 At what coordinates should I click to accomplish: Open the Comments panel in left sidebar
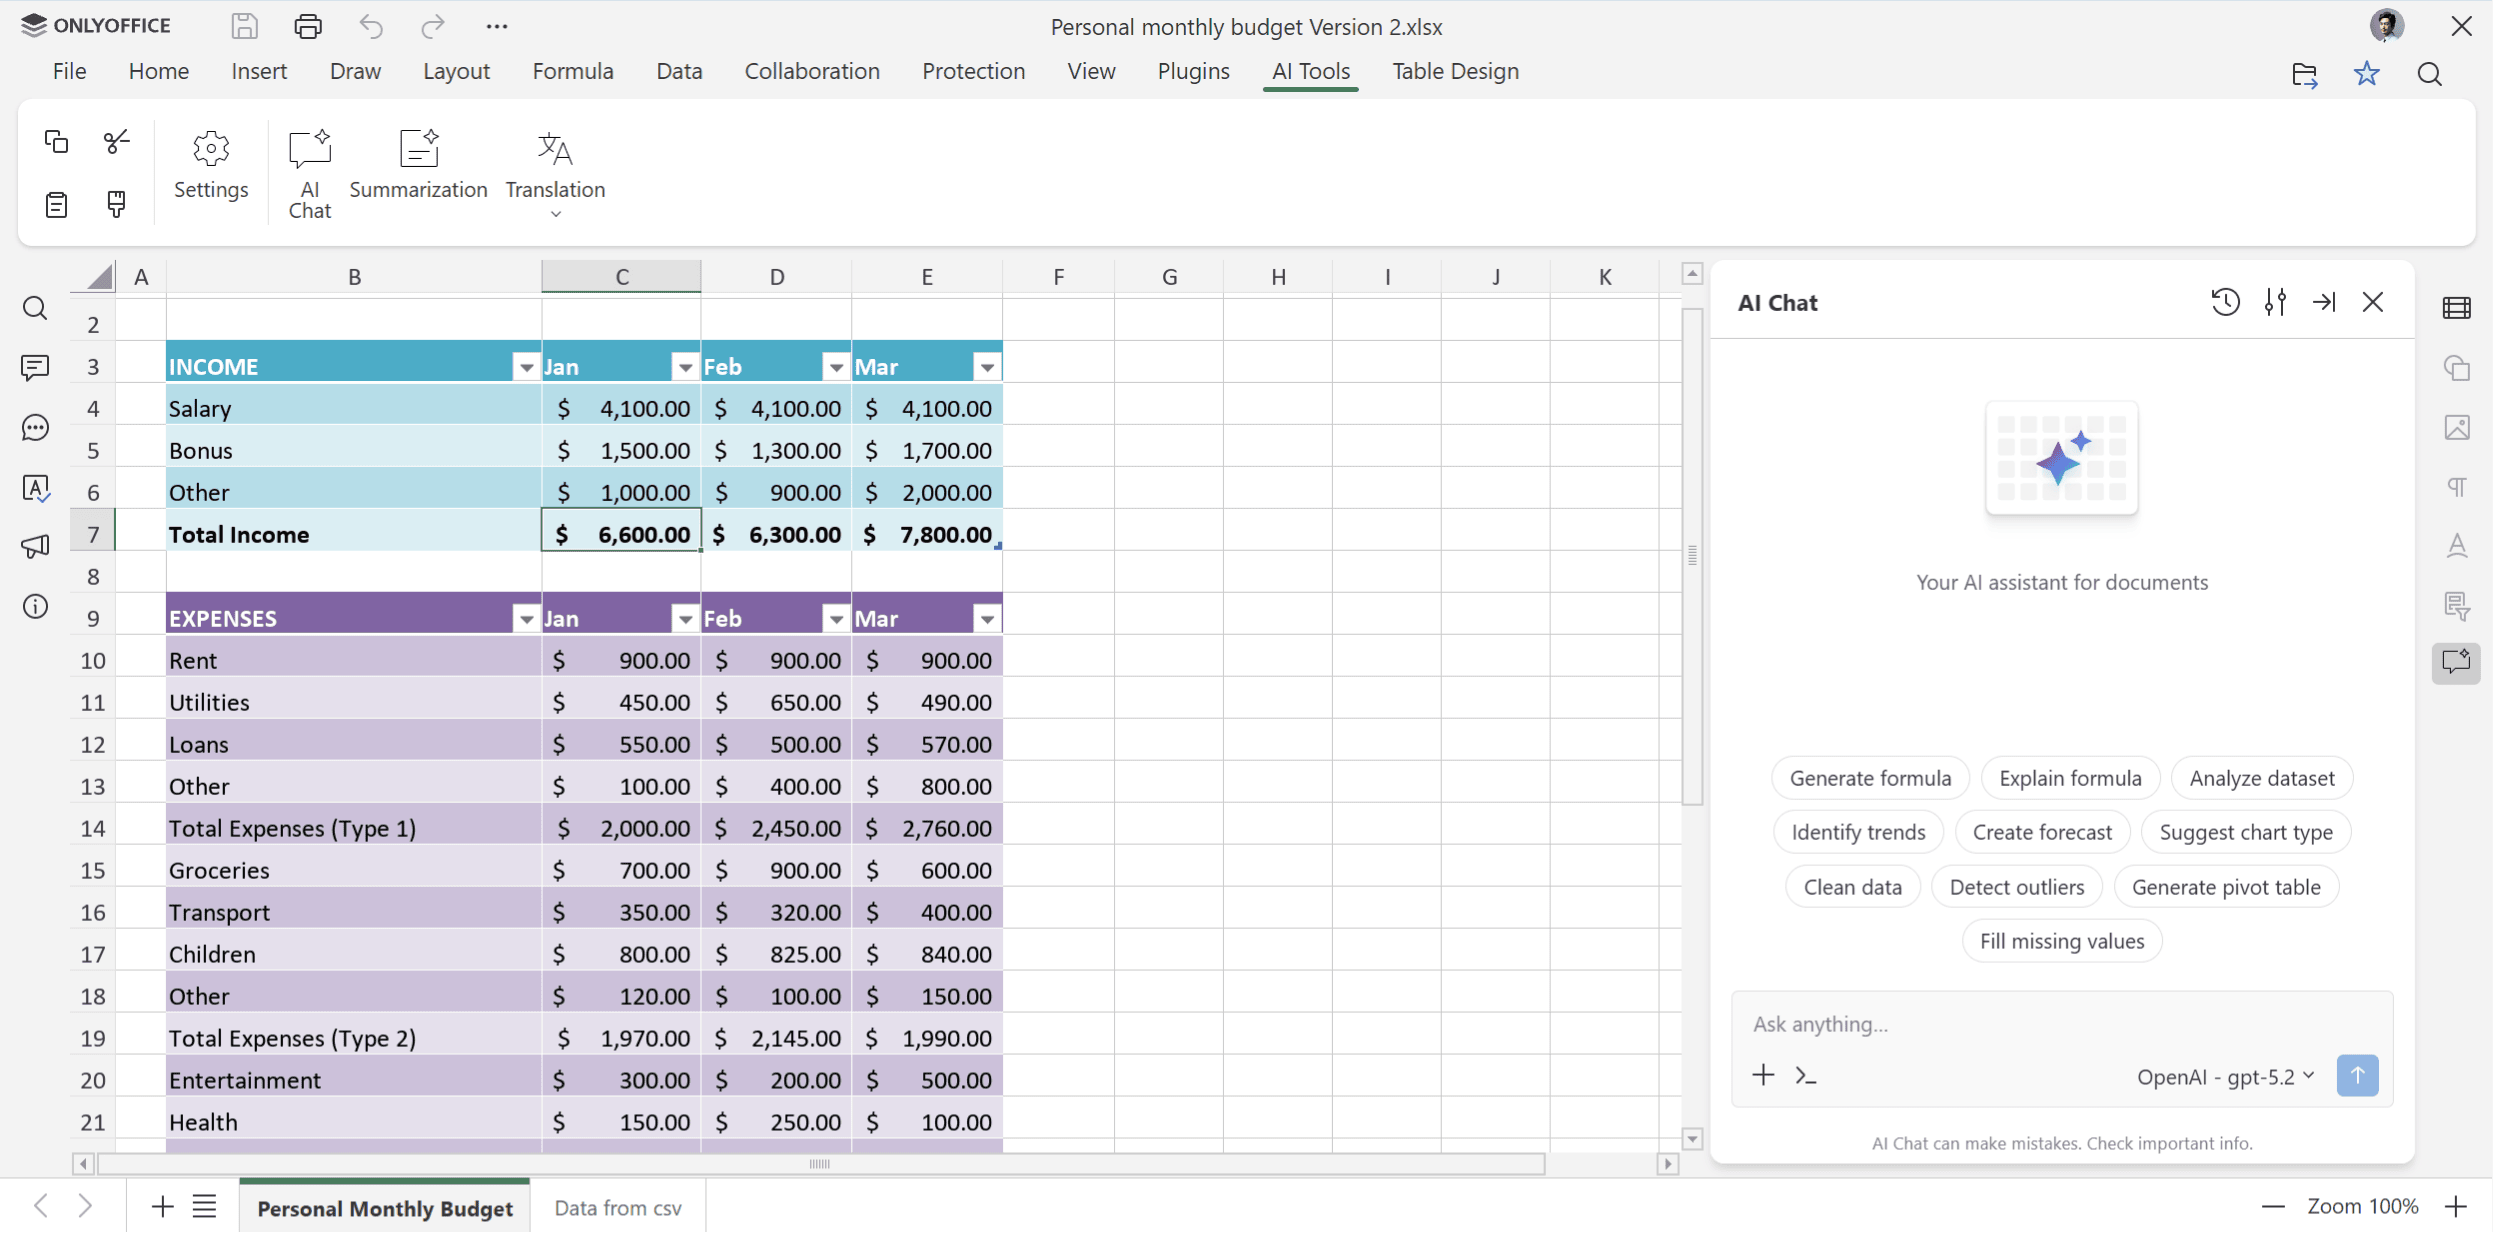(x=35, y=368)
